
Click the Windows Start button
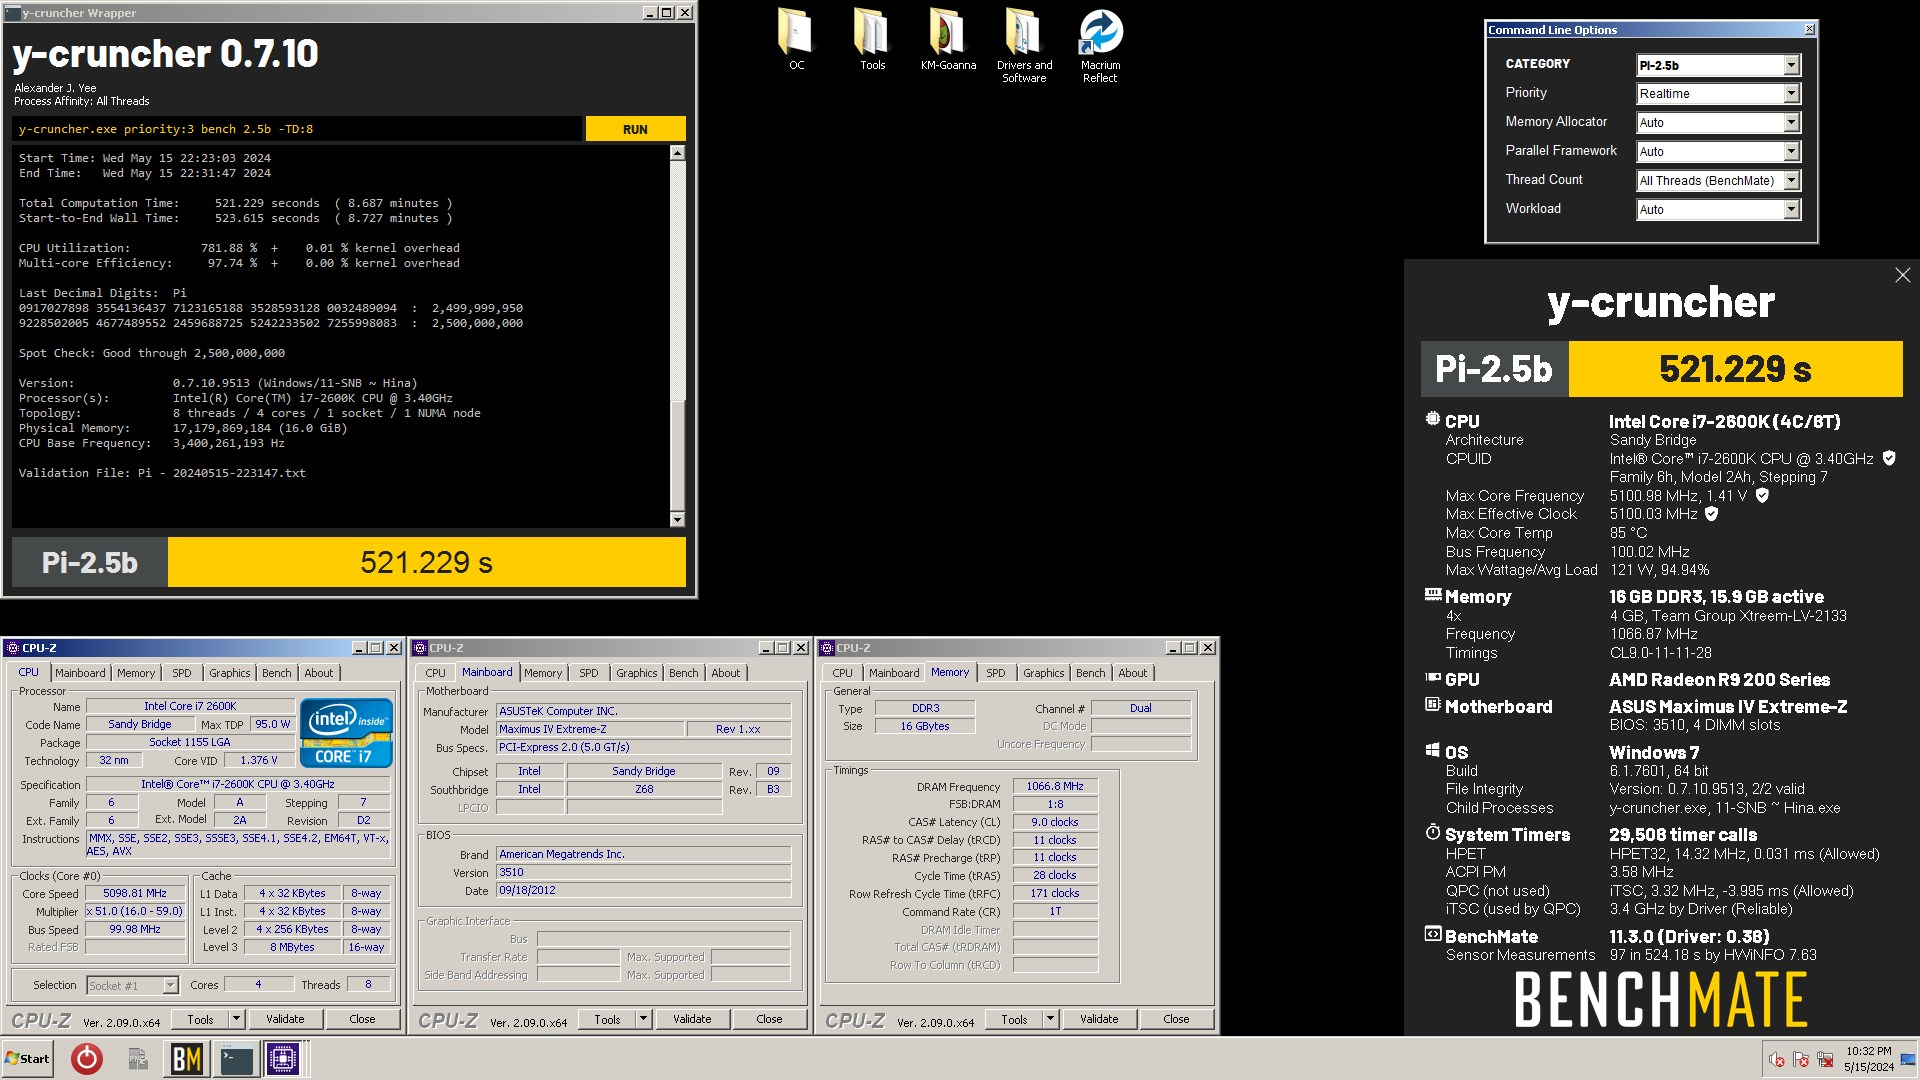(28, 1058)
